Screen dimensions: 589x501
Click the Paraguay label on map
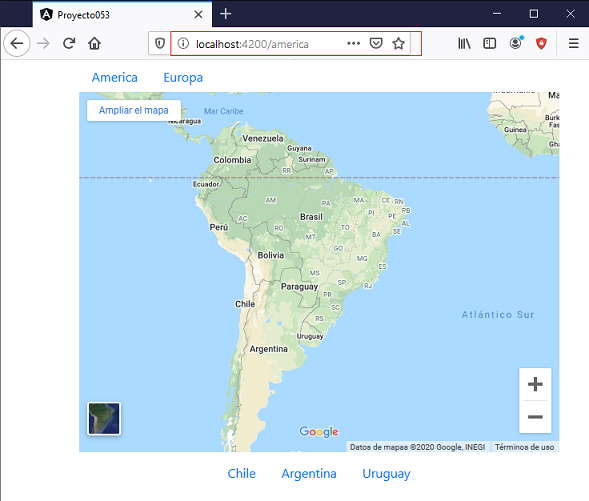click(x=299, y=287)
